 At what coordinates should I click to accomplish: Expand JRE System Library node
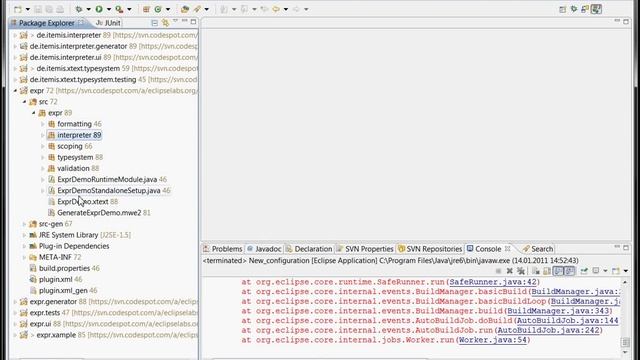24,235
